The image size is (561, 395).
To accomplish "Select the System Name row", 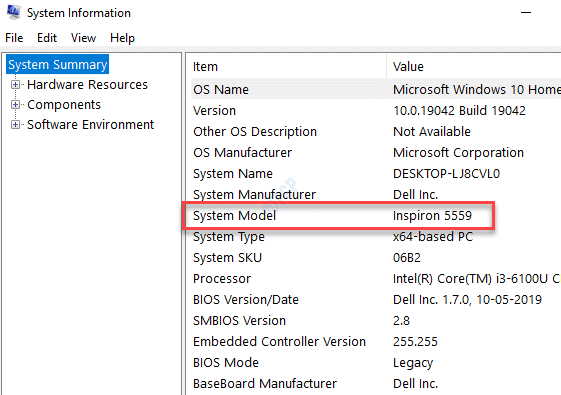I will [376, 174].
